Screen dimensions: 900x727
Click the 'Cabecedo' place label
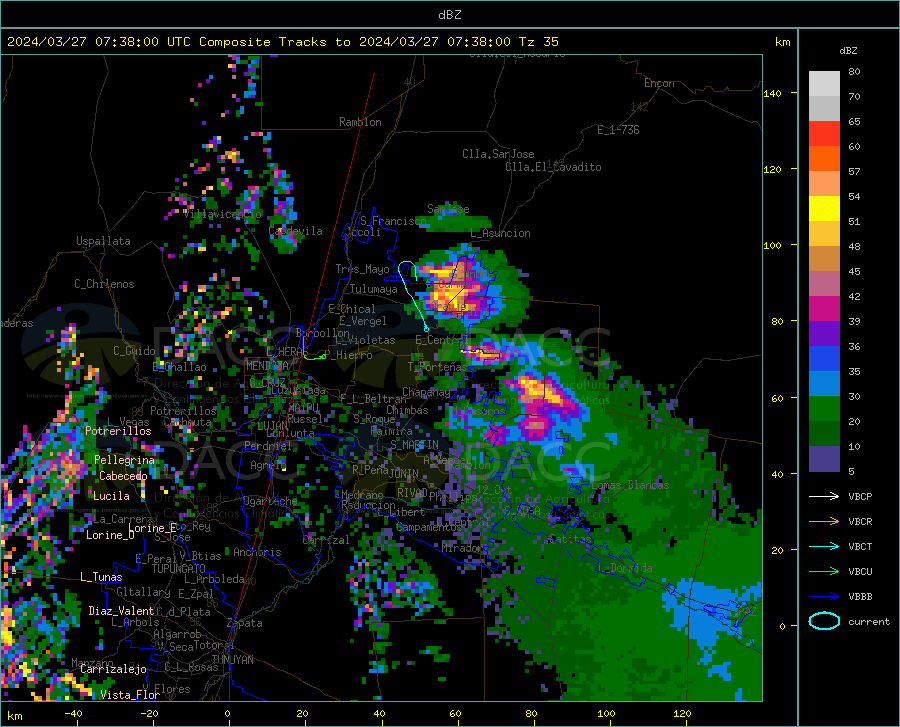point(123,476)
